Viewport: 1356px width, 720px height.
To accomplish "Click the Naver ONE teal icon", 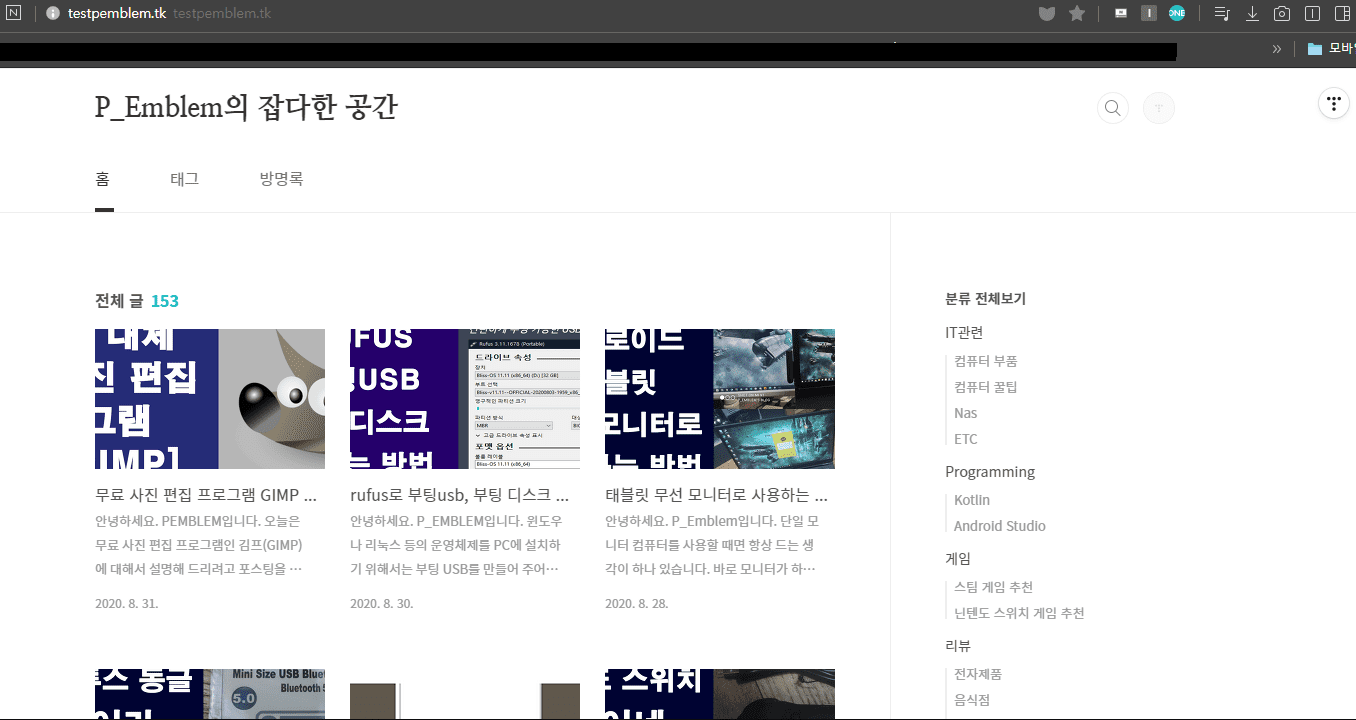I will (x=1177, y=13).
